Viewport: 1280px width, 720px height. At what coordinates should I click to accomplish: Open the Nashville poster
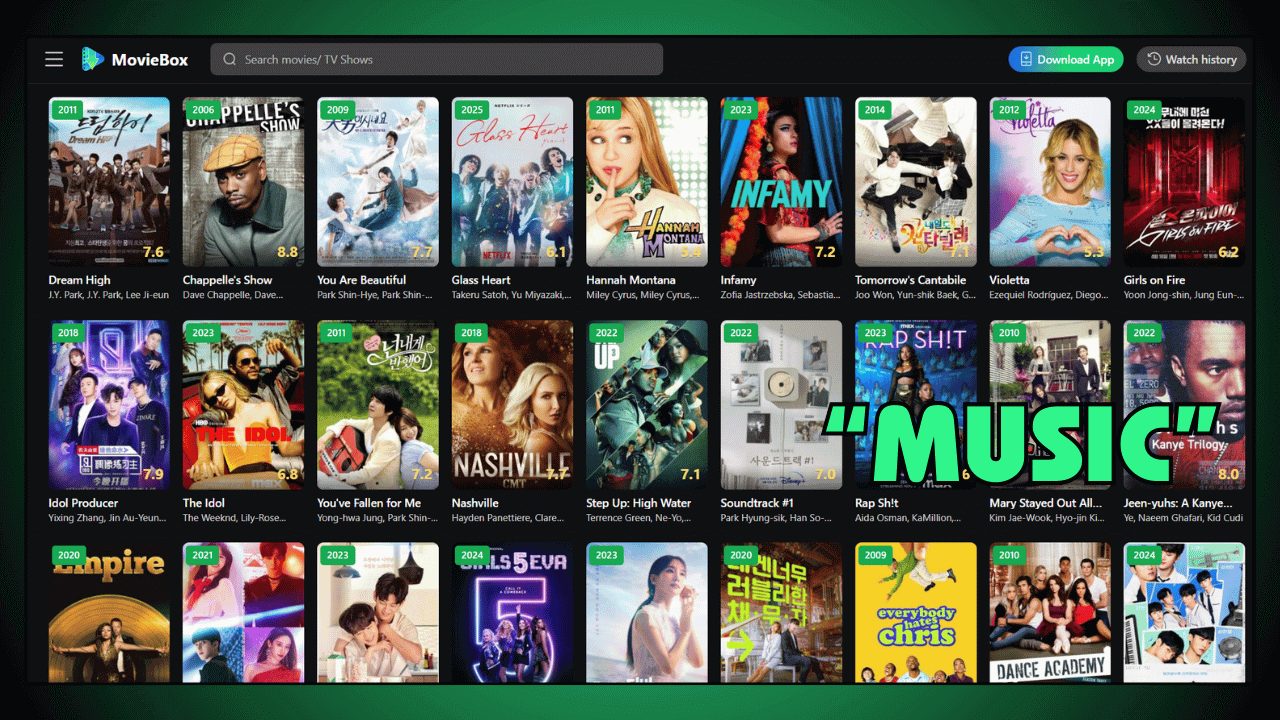pyautogui.click(x=512, y=404)
